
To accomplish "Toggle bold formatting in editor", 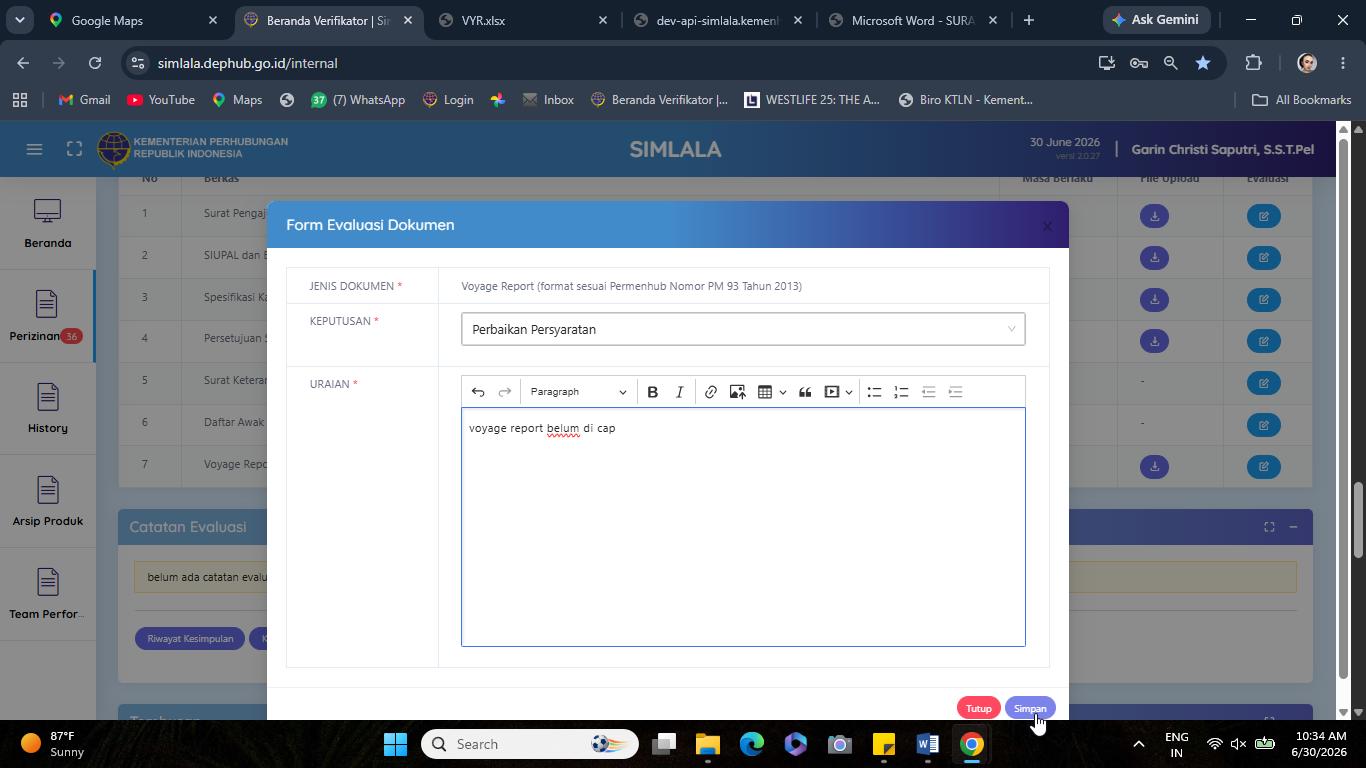I will [x=652, y=392].
